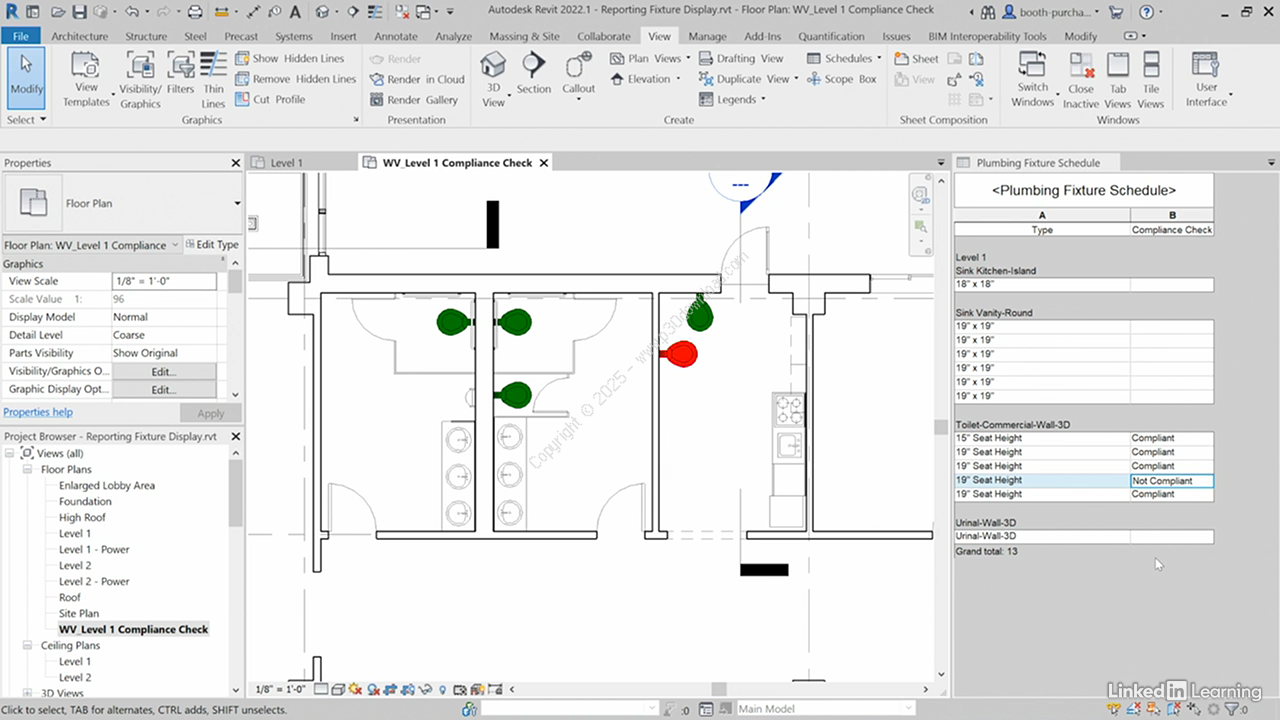The width and height of the screenshot is (1280, 720).
Task: Toggle Thin Lines display
Action: 213,80
